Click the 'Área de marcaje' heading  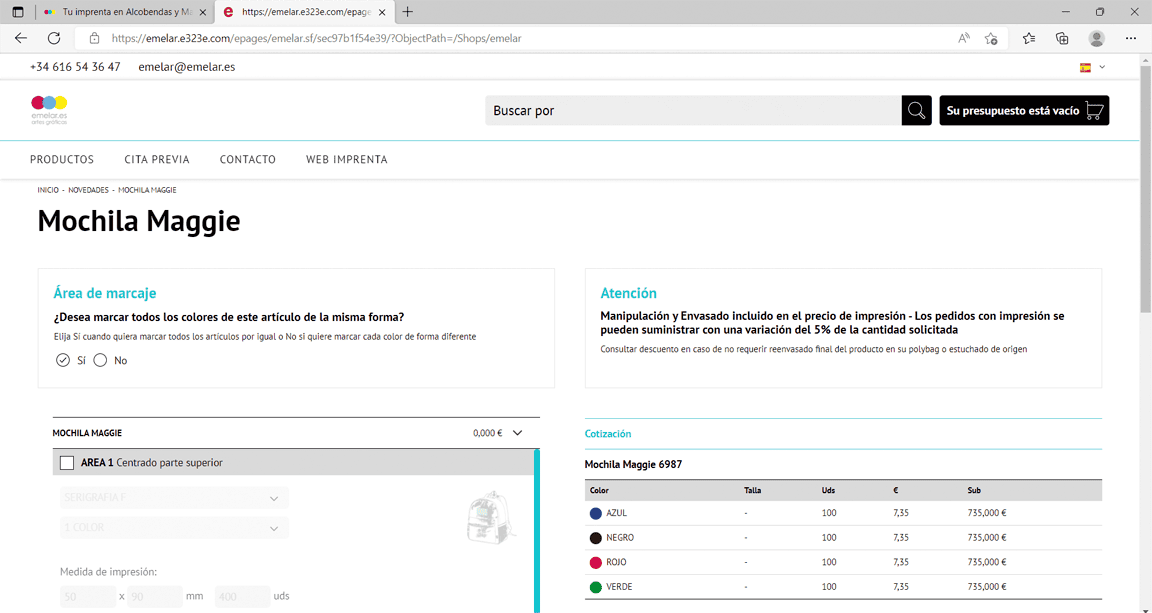(x=104, y=293)
